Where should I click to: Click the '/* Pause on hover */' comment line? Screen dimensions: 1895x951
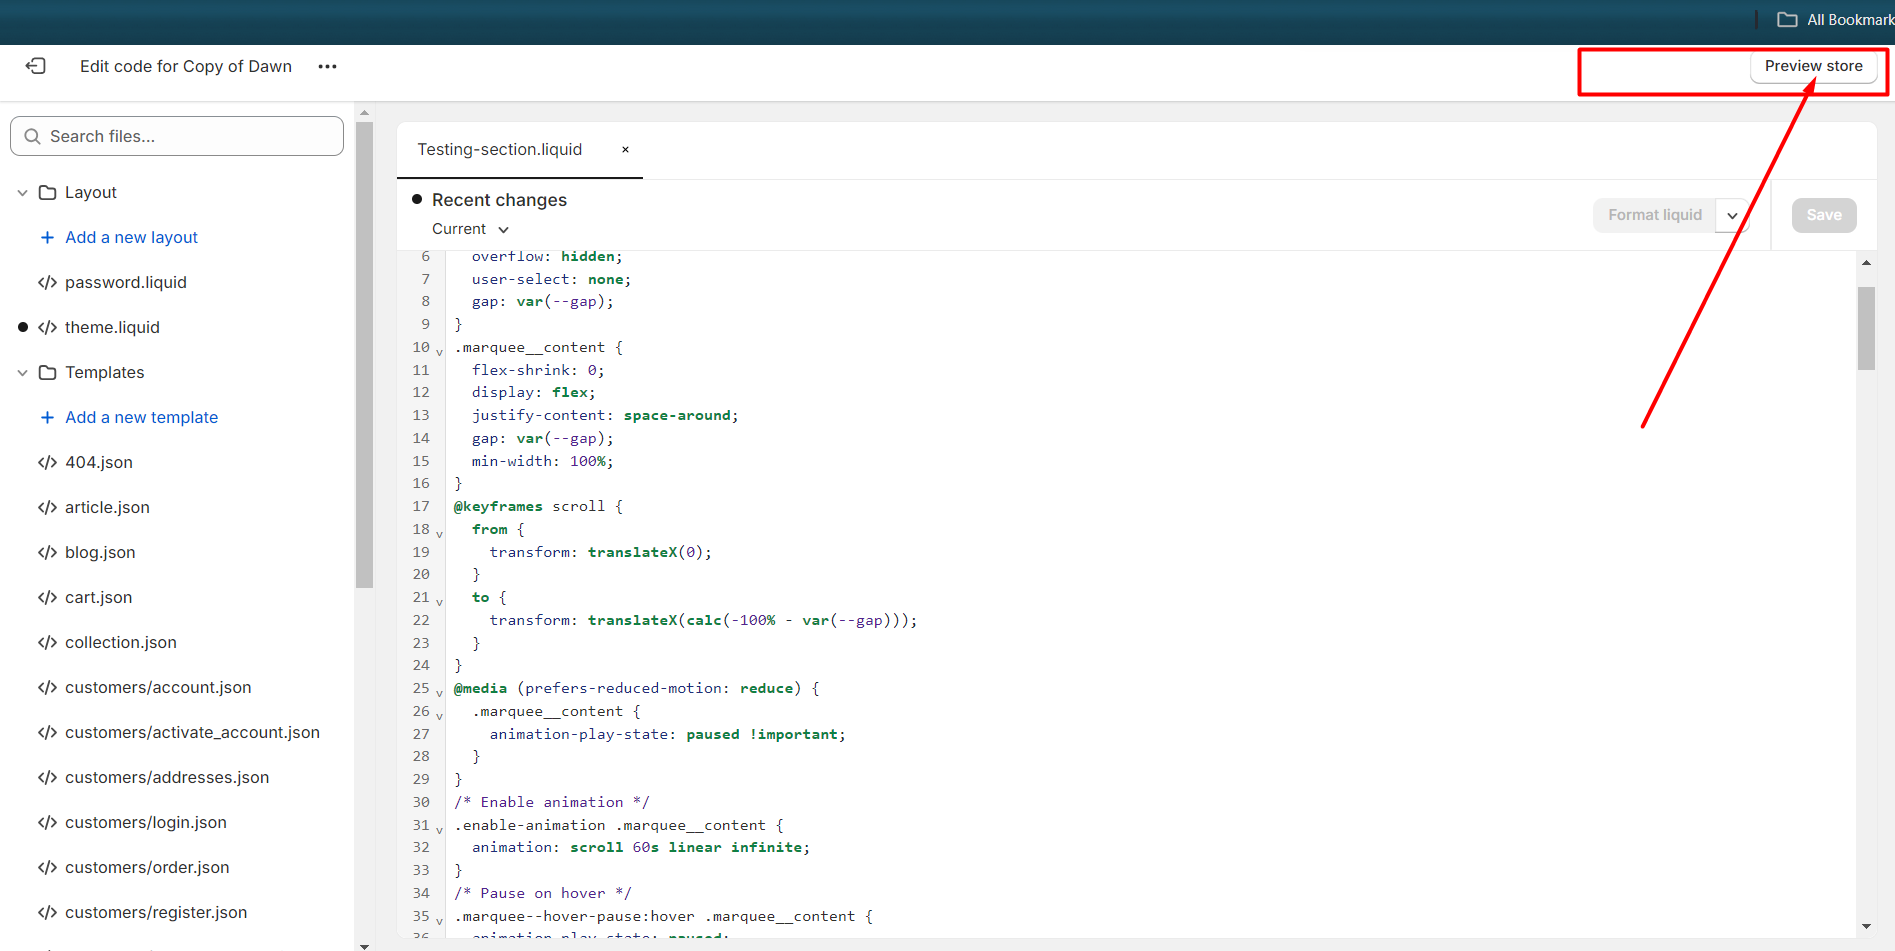[543, 893]
